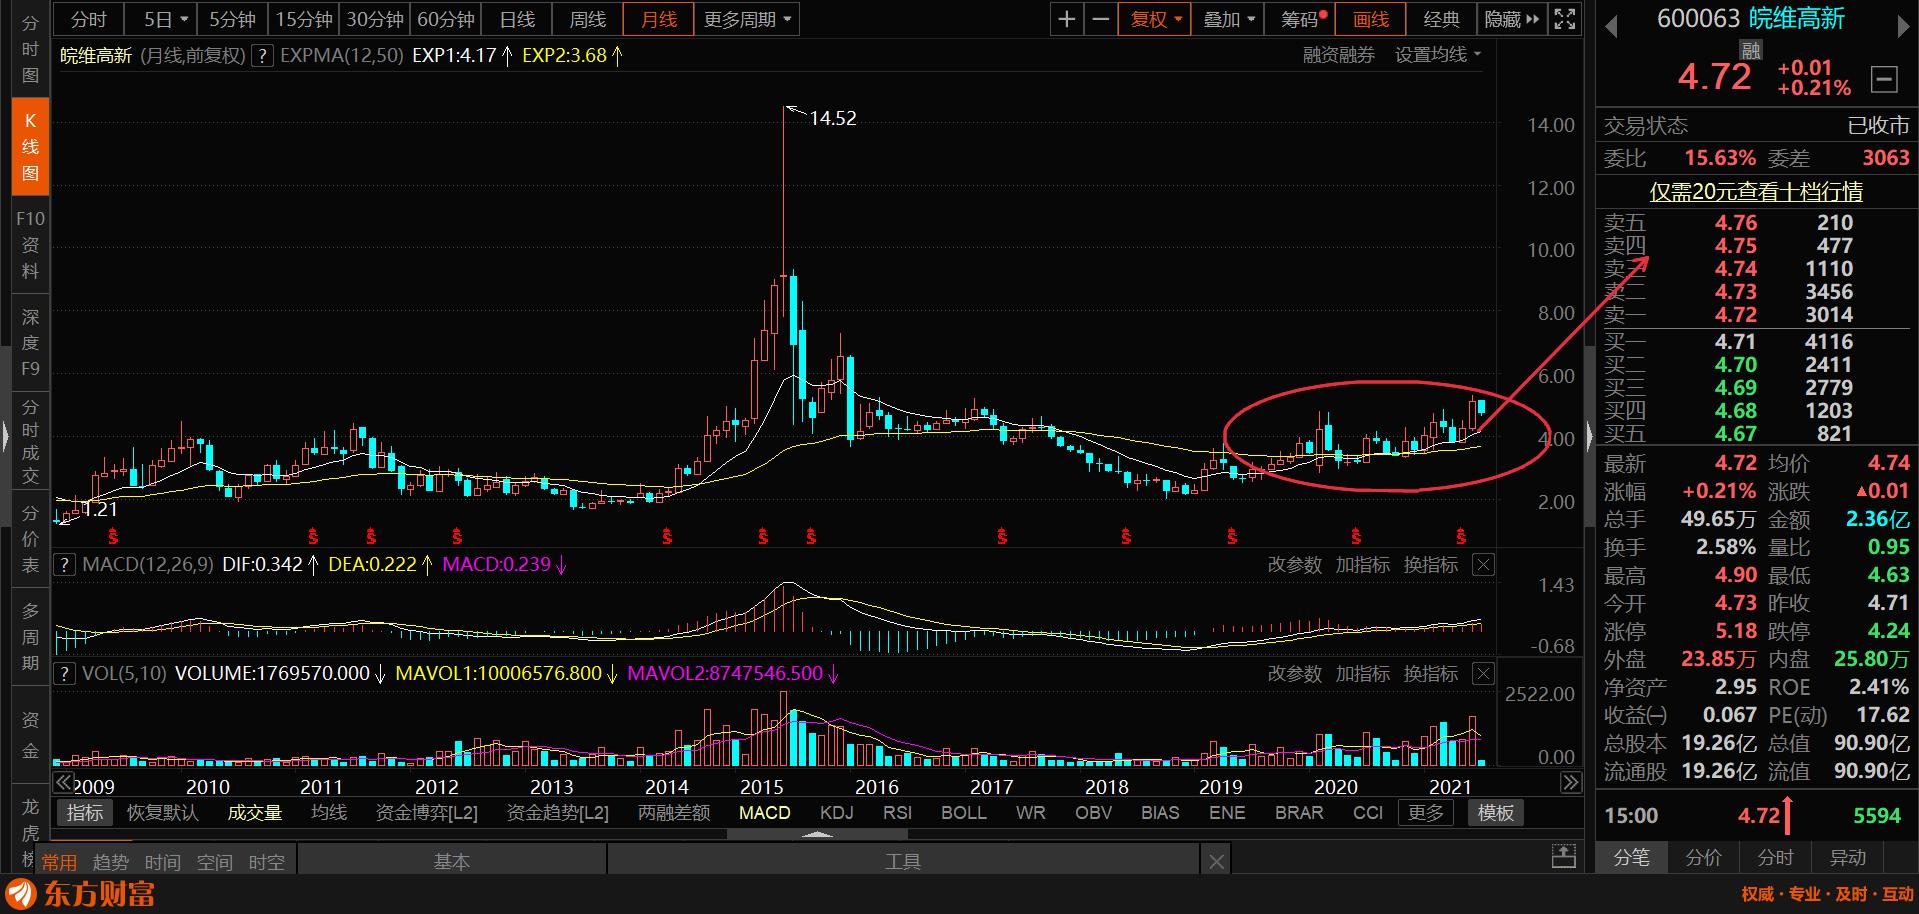Image resolution: width=1919 pixels, height=914 pixels.
Task: Go to previous stock with left arrow
Action: click(1611, 27)
